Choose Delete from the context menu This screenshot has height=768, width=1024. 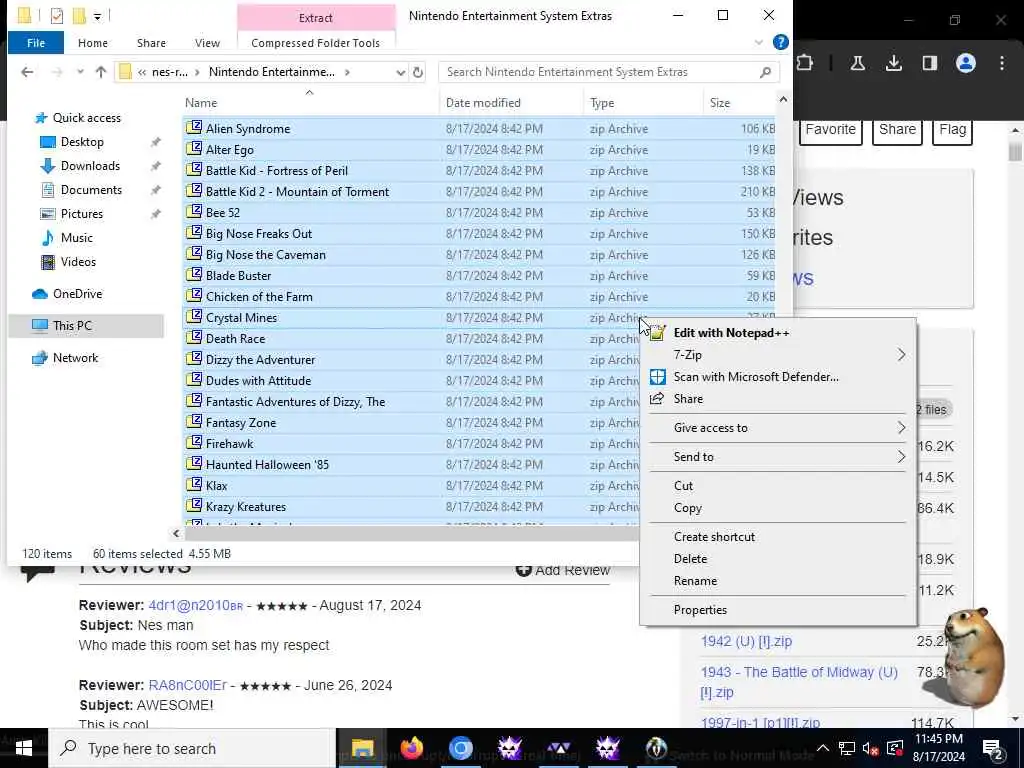pos(778,559)
